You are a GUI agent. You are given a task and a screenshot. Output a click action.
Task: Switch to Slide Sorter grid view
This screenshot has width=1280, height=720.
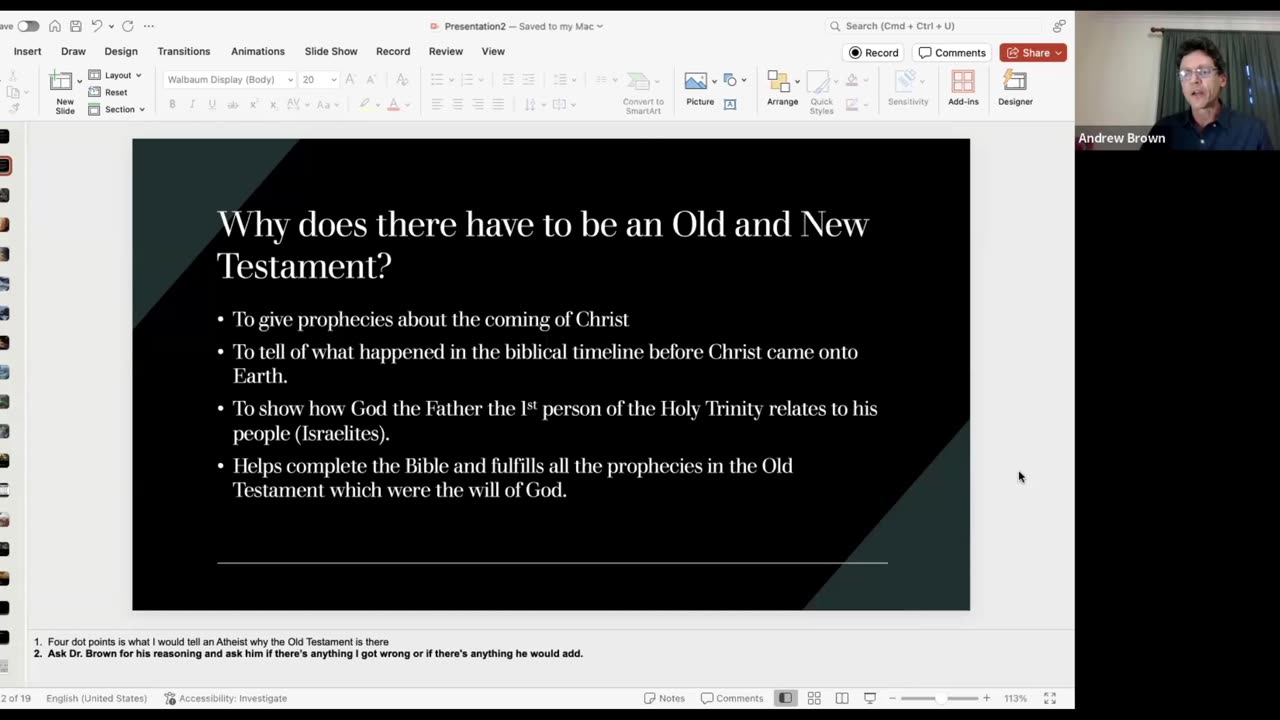click(814, 698)
